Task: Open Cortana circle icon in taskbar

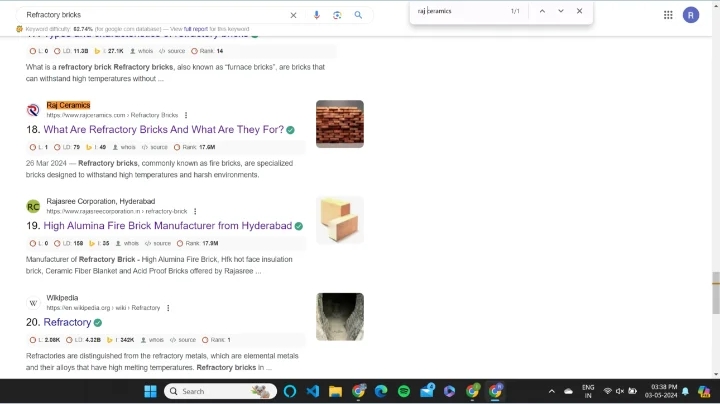Action: pos(290,392)
